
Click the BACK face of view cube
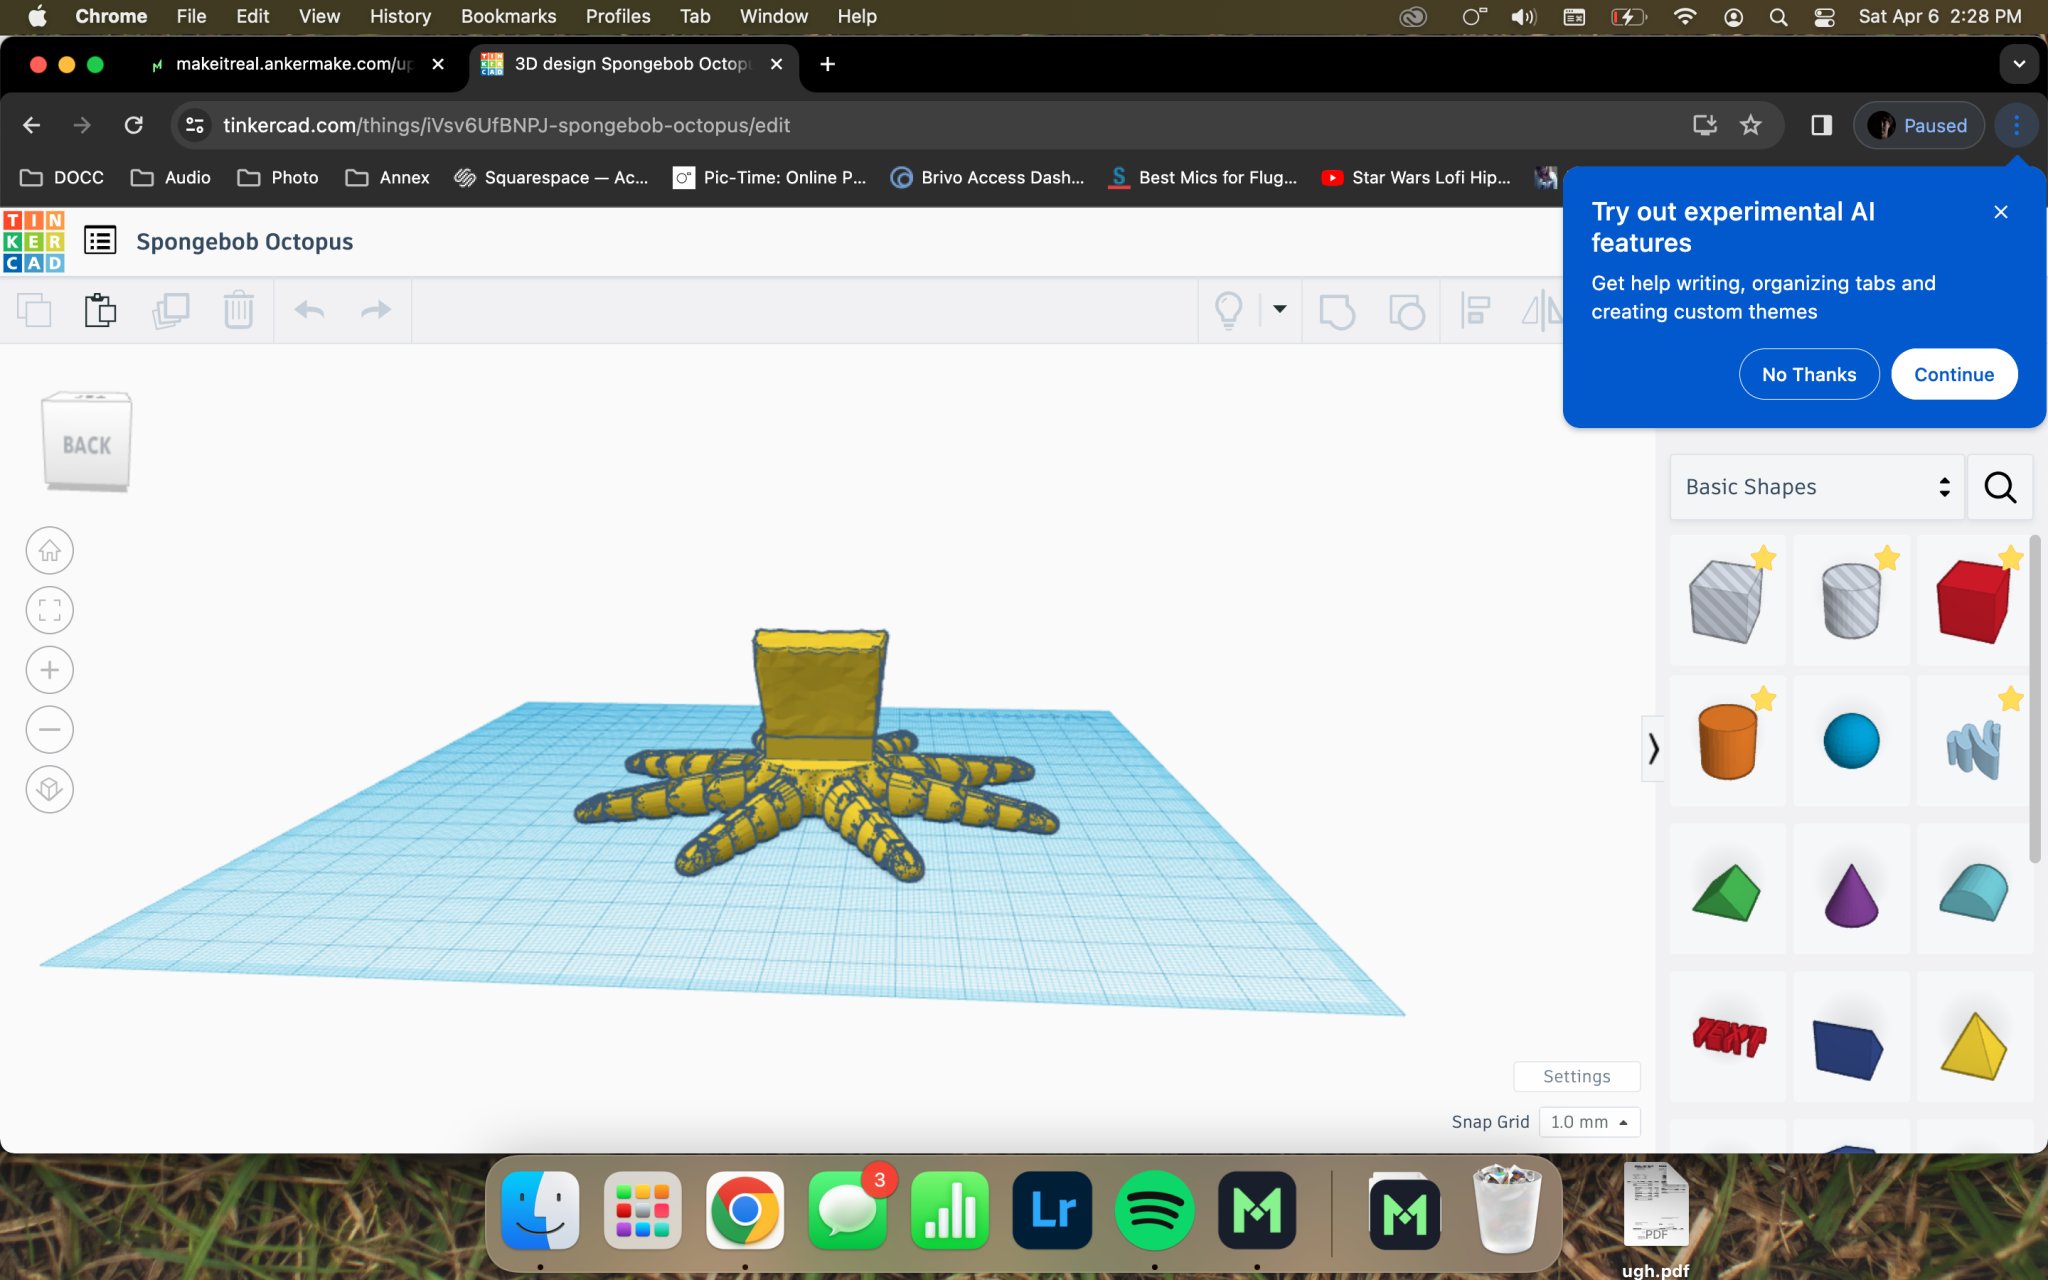click(x=87, y=445)
